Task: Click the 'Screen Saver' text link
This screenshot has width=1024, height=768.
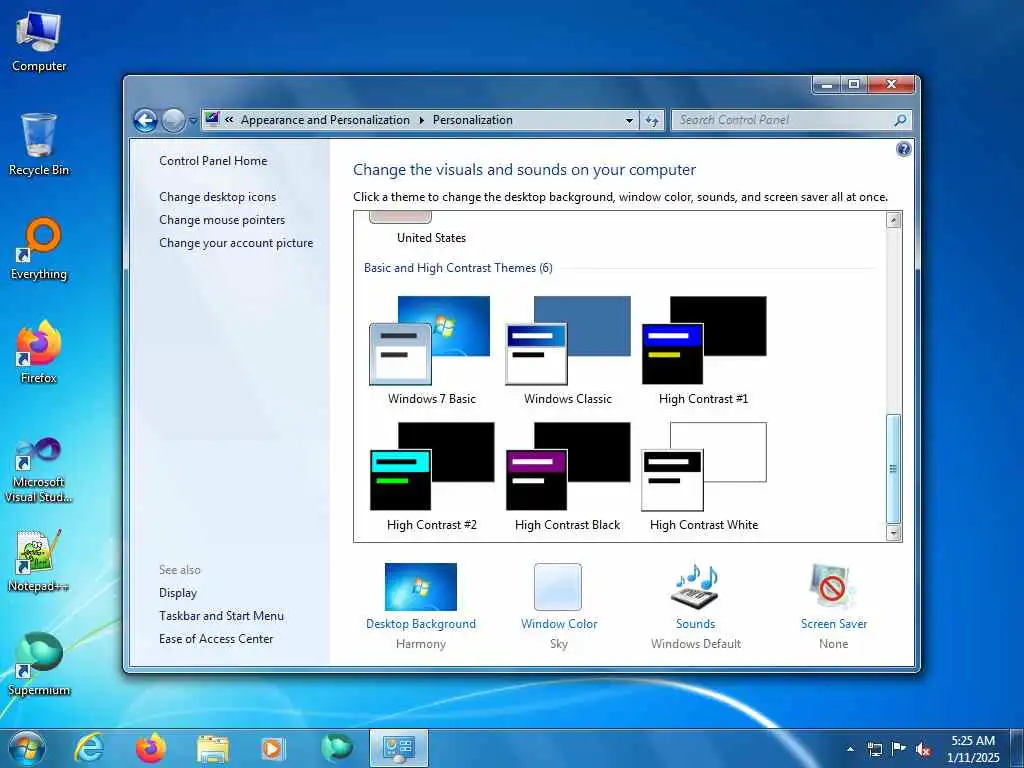Action: click(x=834, y=624)
